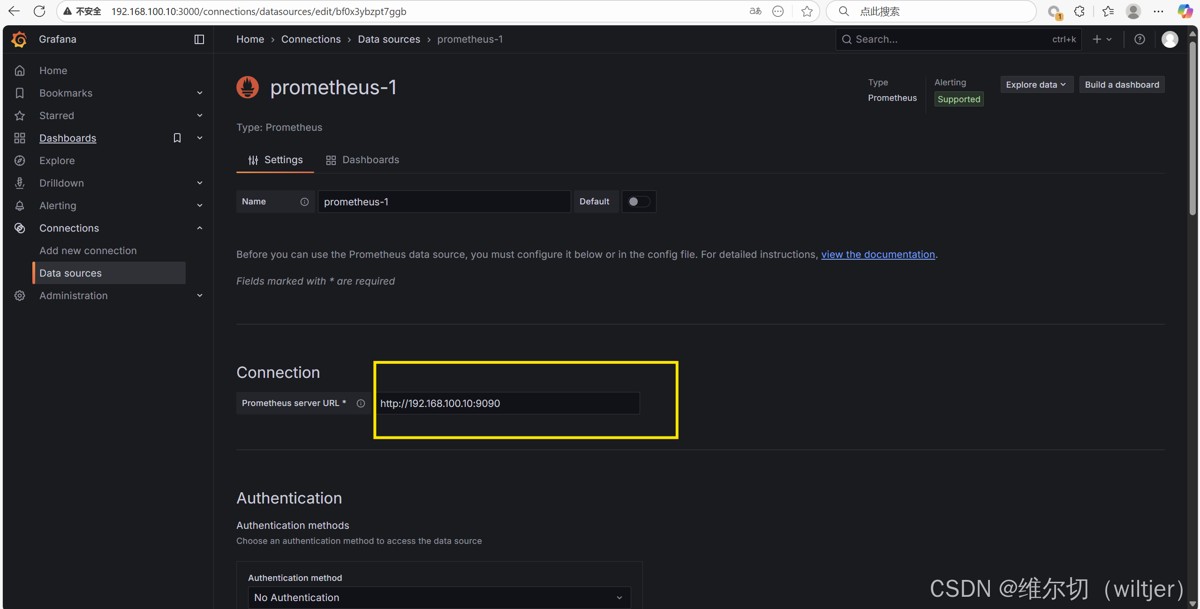Expand the Dashboards section chevron
Screen dimensions: 1200x609
[x=199, y=138]
